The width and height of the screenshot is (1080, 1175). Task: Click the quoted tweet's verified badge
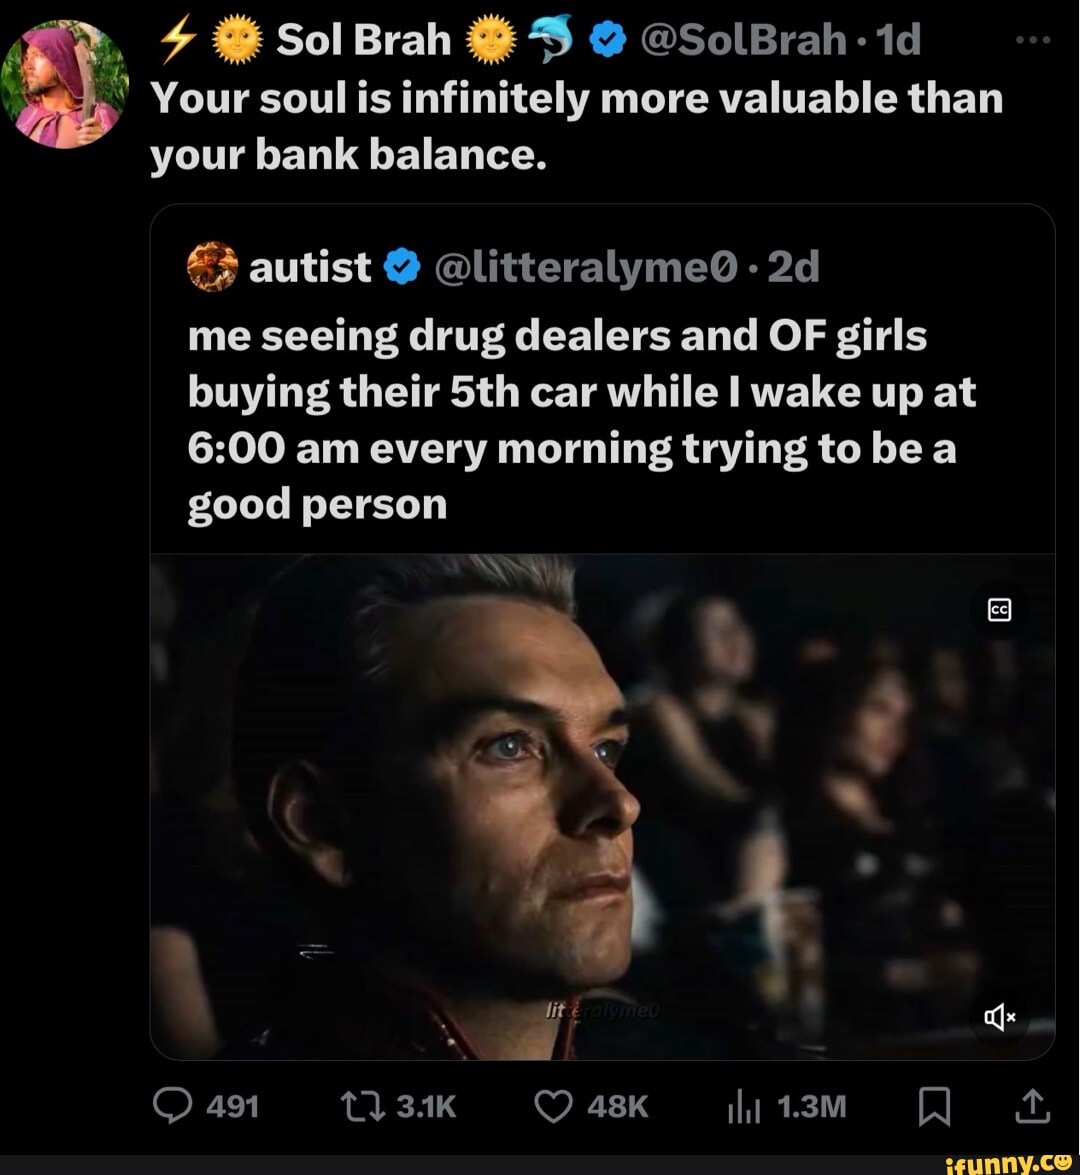[400, 267]
